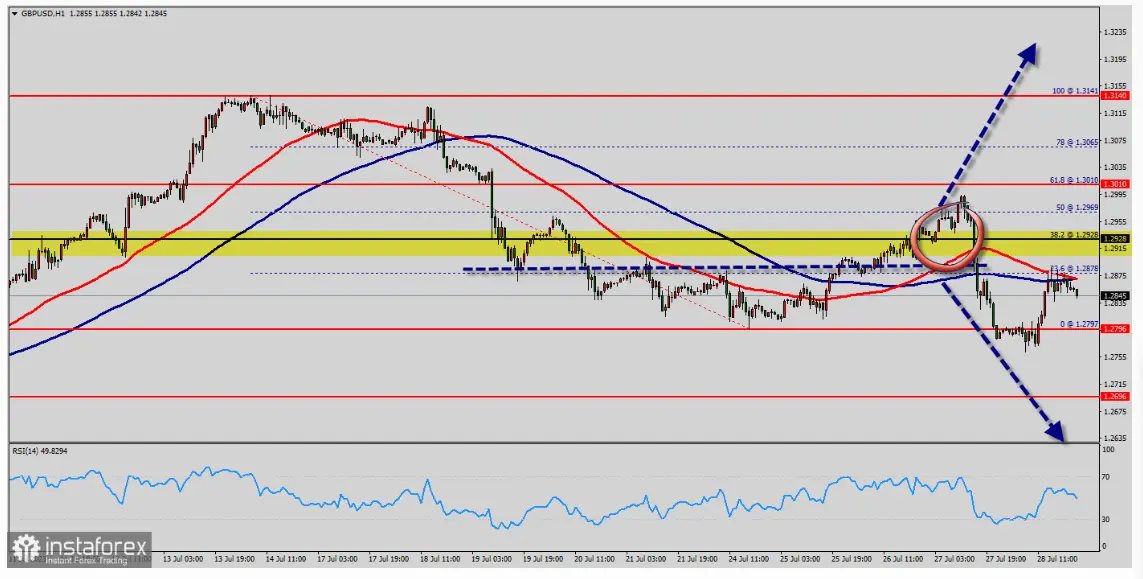Click the 1.2796 red price tag
Screen dimensions: 1143x579
[1119, 330]
